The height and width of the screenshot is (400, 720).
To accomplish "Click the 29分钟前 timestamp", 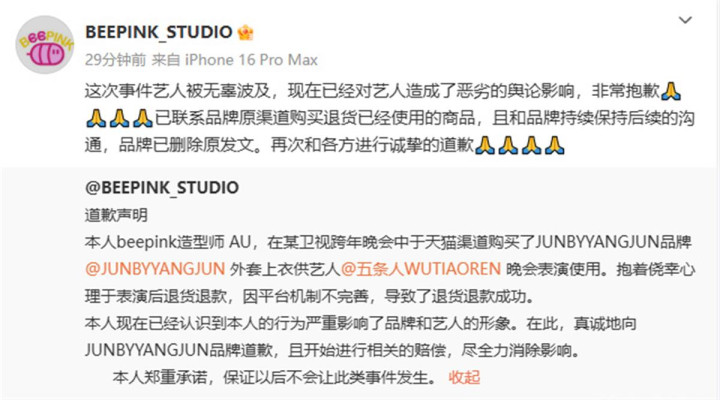I will [115, 60].
